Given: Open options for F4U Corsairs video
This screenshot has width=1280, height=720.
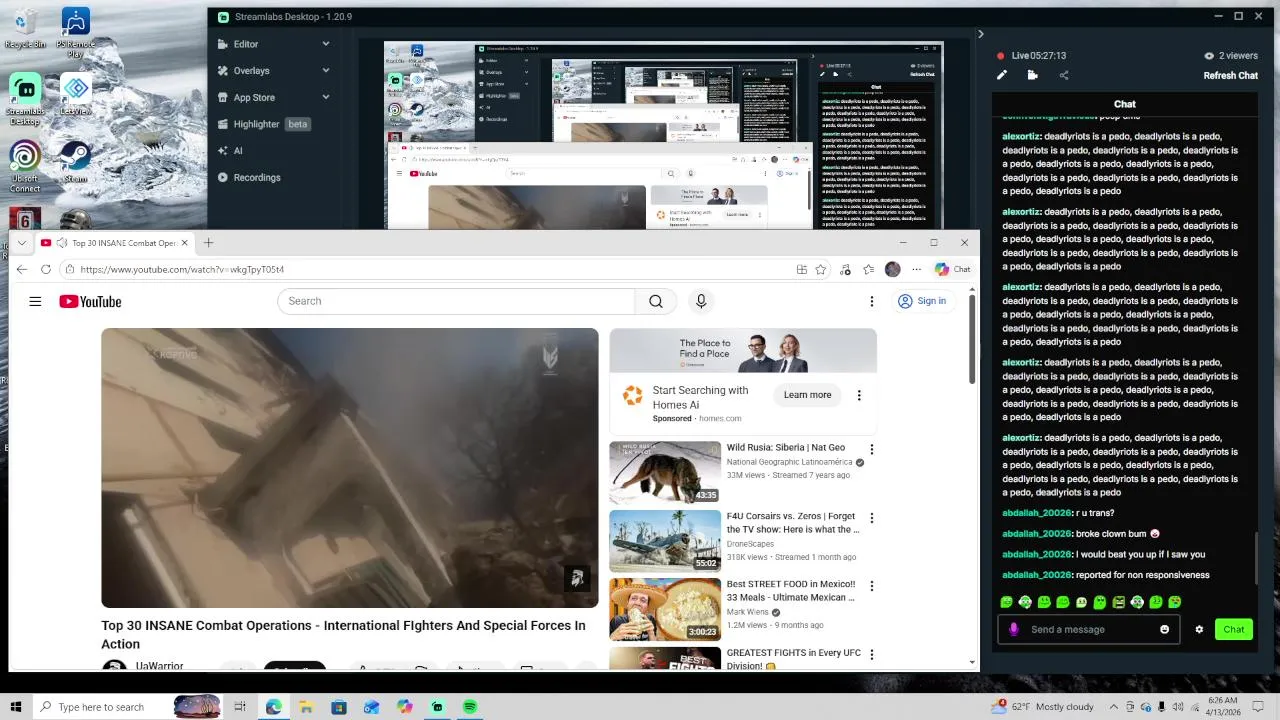Looking at the screenshot, I should (x=871, y=518).
